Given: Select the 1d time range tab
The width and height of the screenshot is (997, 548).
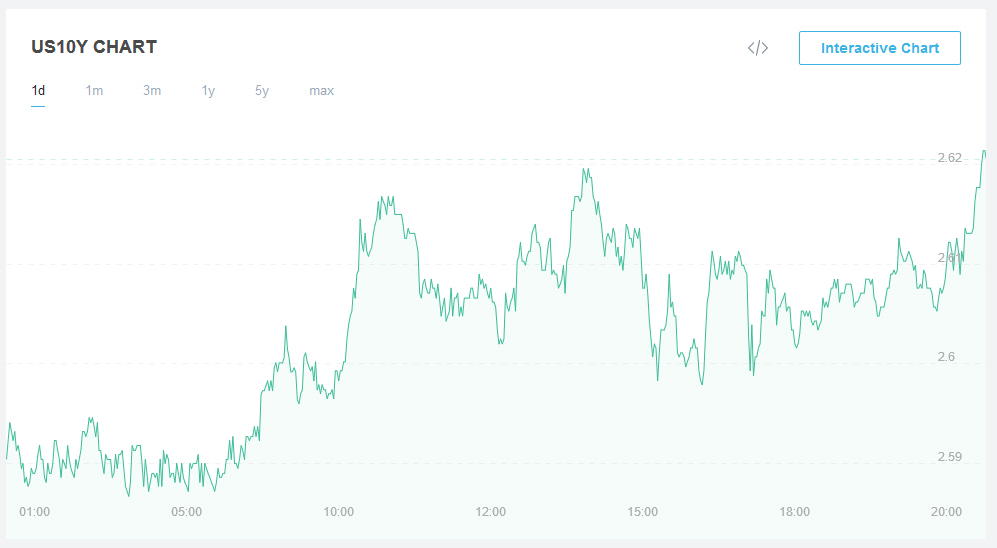Looking at the screenshot, I should (38, 91).
